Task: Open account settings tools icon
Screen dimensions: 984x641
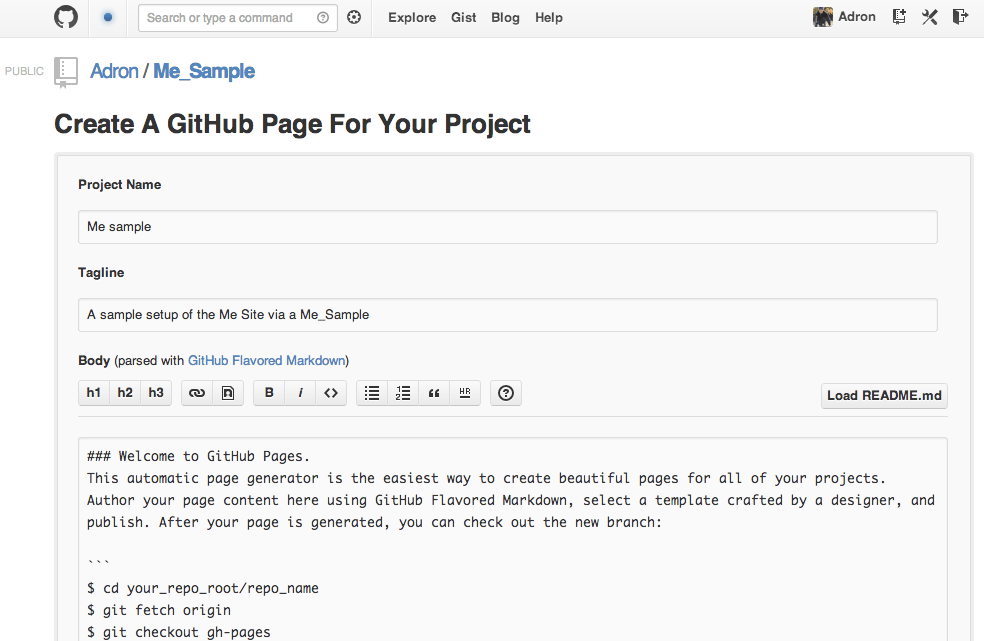Action: [x=930, y=17]
